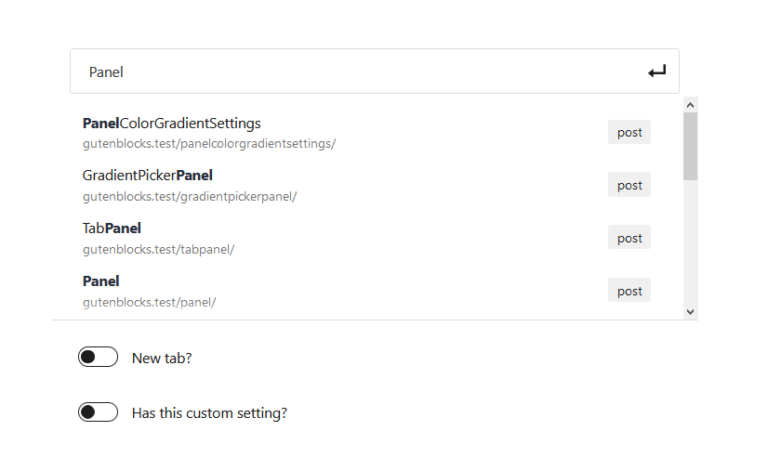Click the Panel search input field
Image resolution: width=768 pixels, height=470 pixels.
(x=375, y=71)
